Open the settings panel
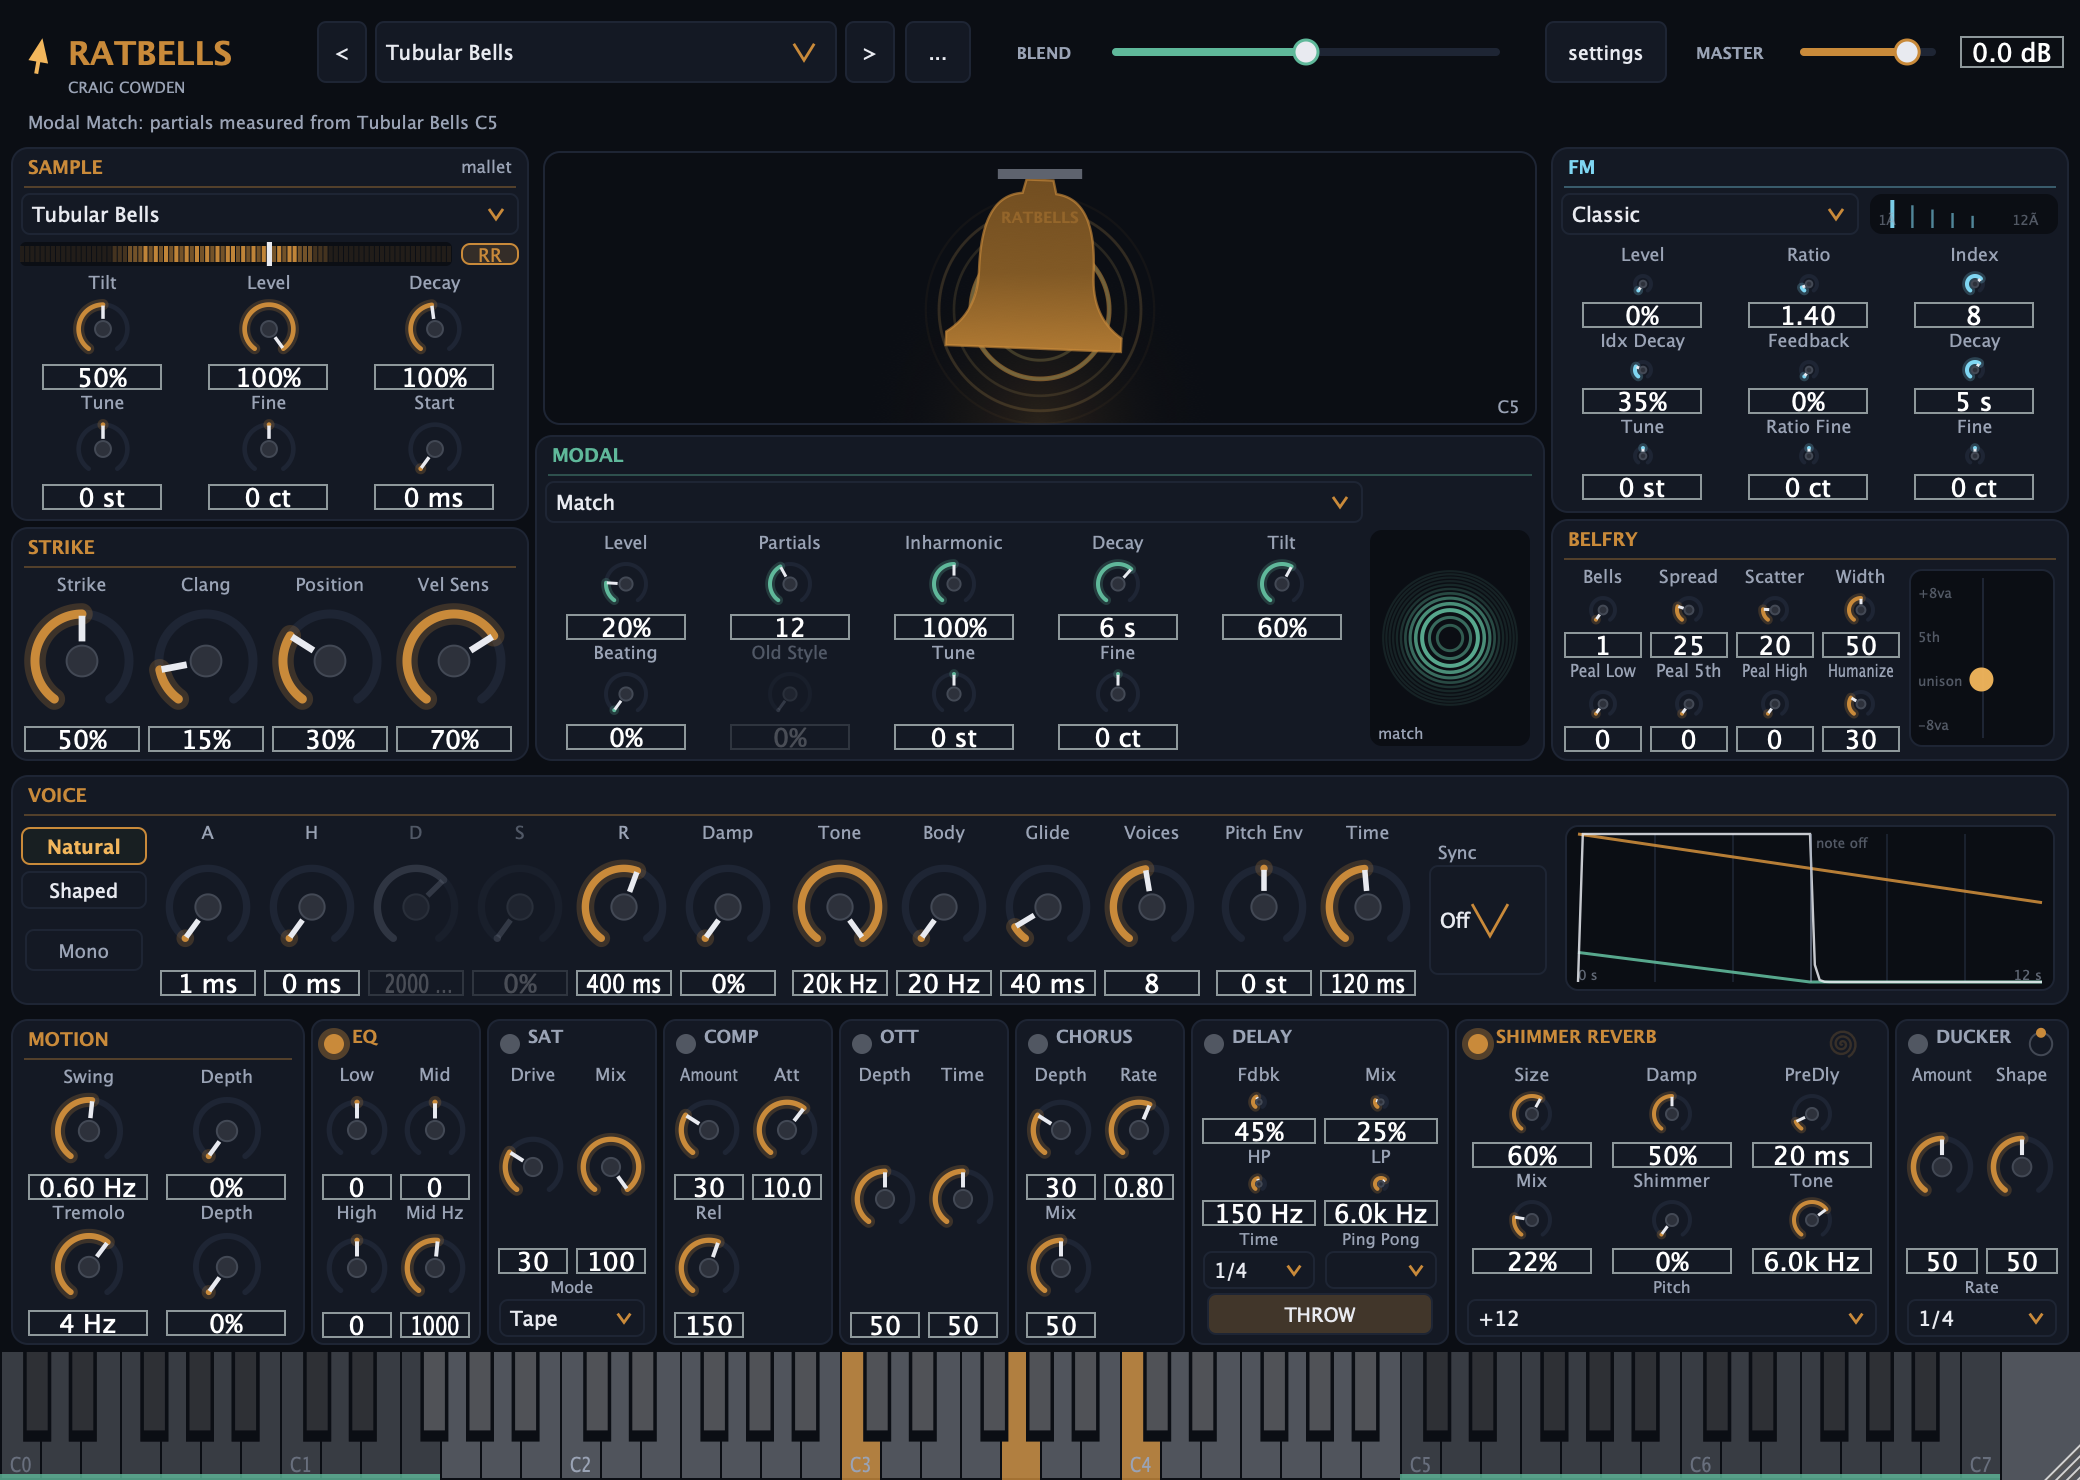The image size is (2080, 1480). pos(1605,52)
